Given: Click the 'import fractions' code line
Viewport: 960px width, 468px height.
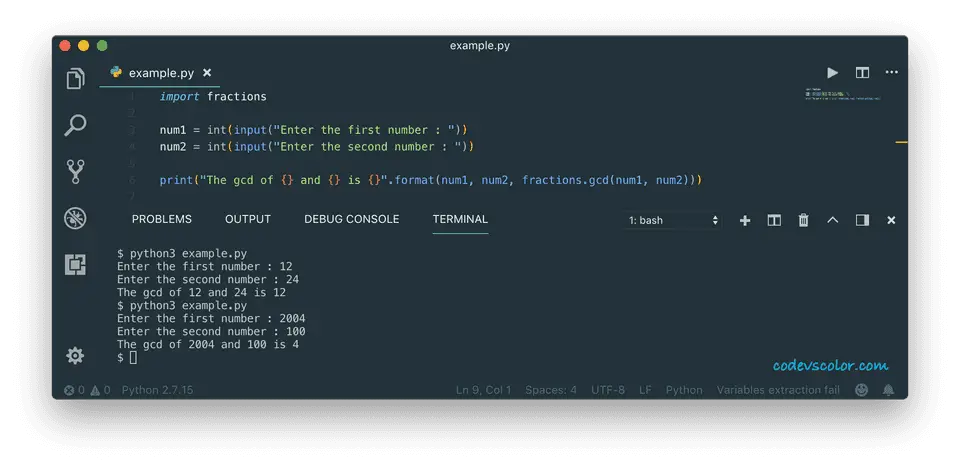Looking at the screenshot, I should pyautogui.click(x=213, y=97).
